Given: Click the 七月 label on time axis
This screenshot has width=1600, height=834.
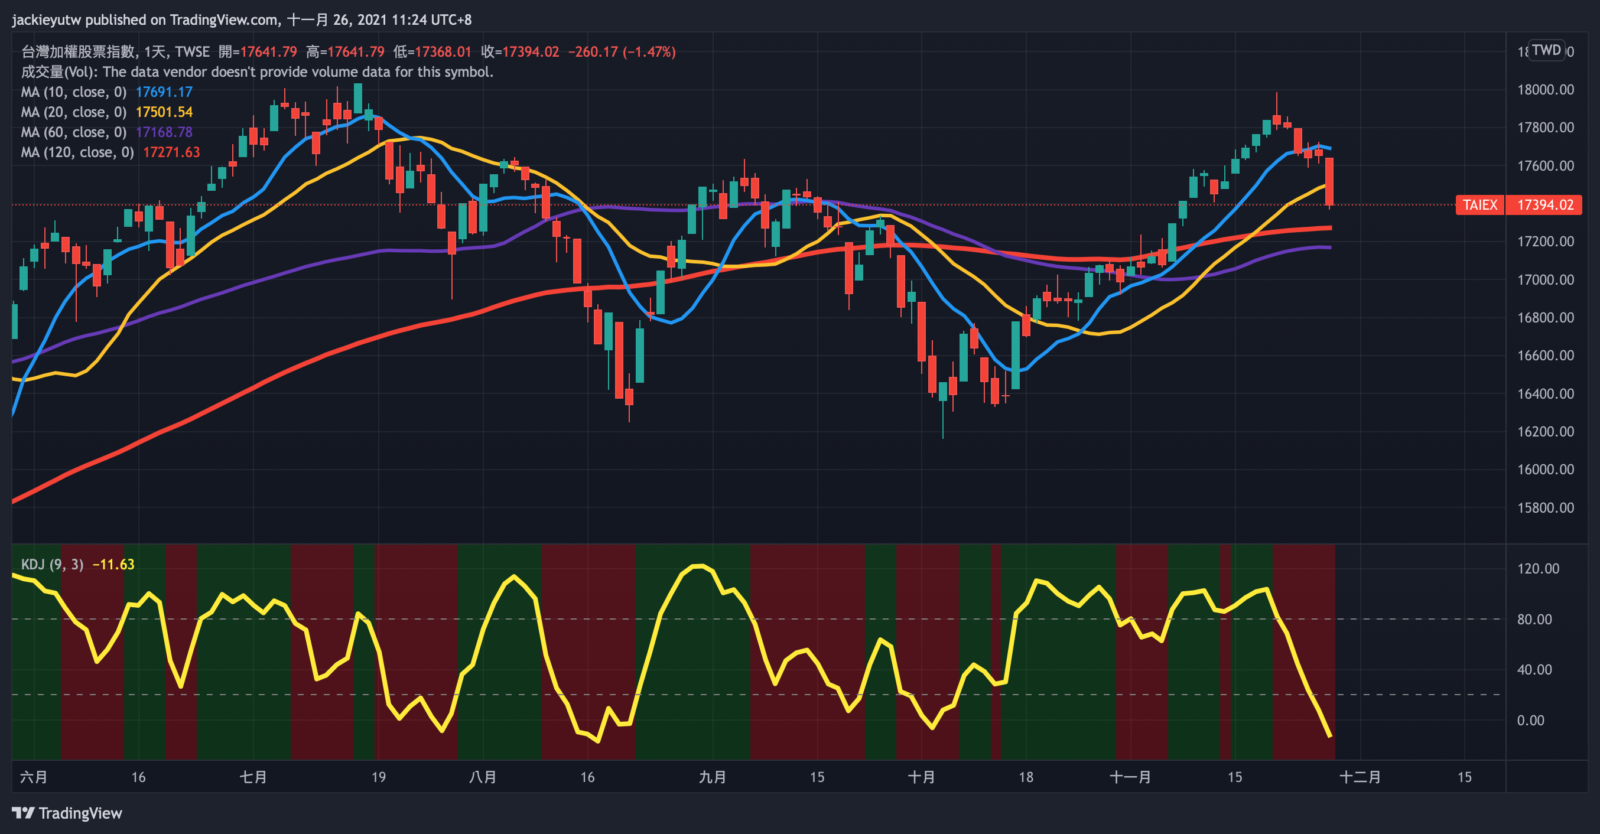Looking at the screenshot, I should coord(253,777).
